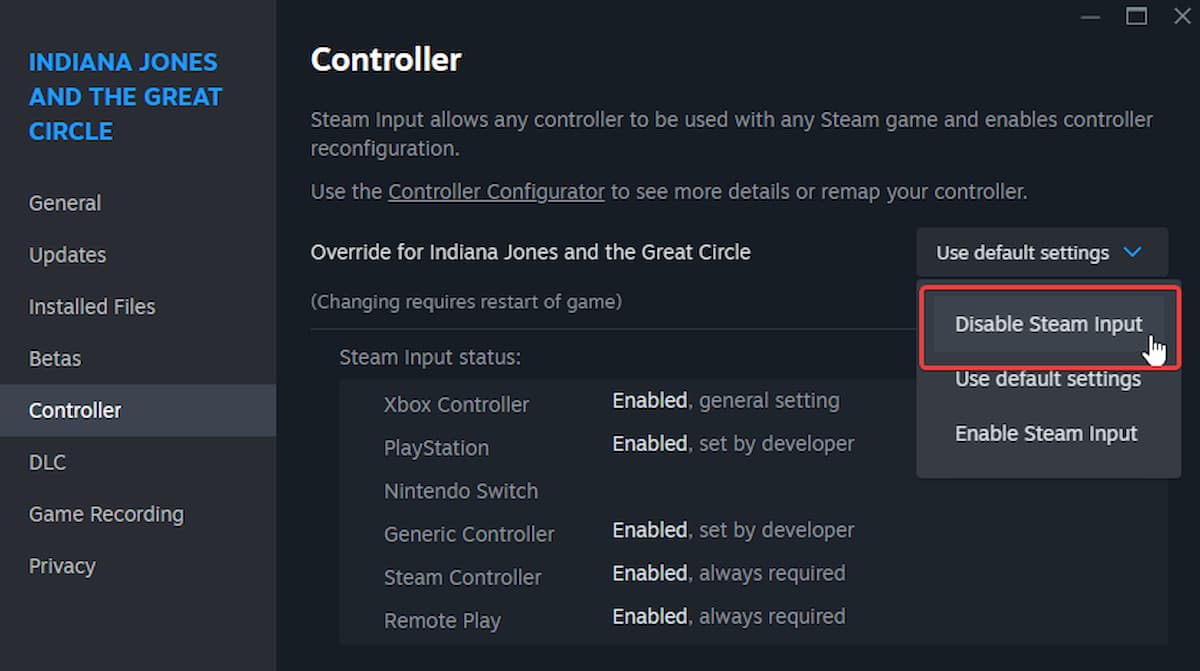Expand the controller override dropdown
The width and height of the screenshot is (1200, 671).
tap(1041, 252)
